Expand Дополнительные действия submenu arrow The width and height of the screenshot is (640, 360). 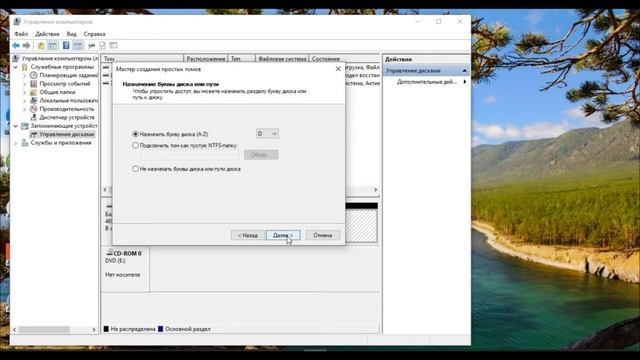point(464,82)
